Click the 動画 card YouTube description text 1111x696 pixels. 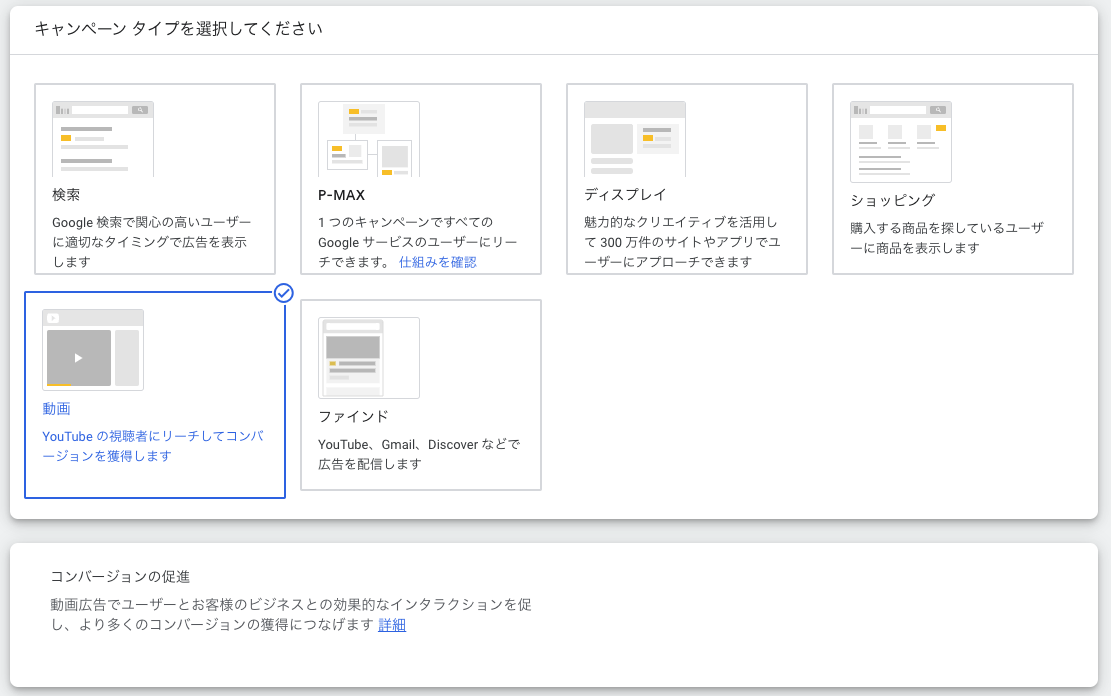click(x=152, y=446)
